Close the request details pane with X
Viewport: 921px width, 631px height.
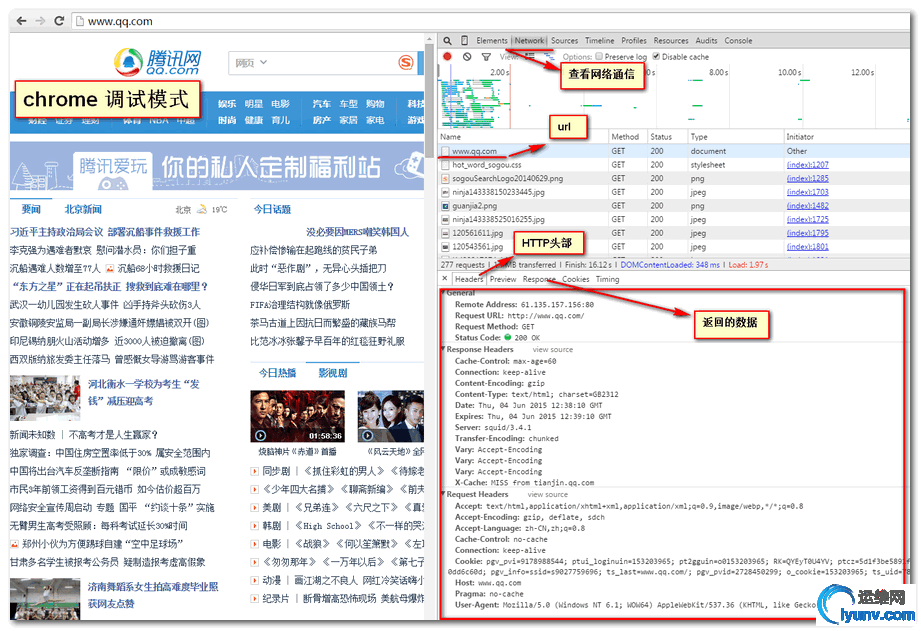[x=445, y=278]
